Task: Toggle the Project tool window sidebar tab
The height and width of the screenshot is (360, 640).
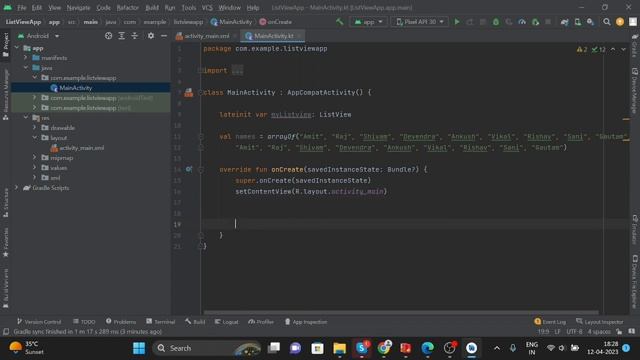Action: point(5,44)
